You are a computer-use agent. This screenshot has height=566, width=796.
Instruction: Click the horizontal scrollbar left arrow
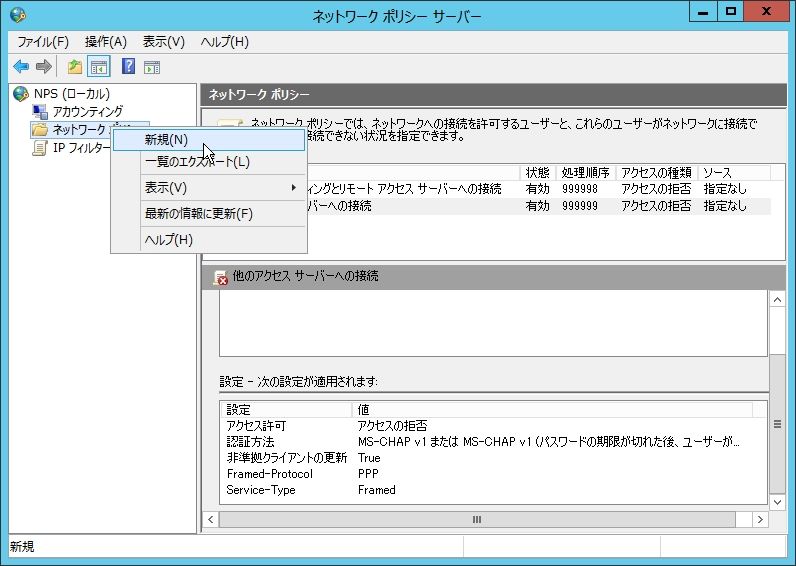click(211, 519)
